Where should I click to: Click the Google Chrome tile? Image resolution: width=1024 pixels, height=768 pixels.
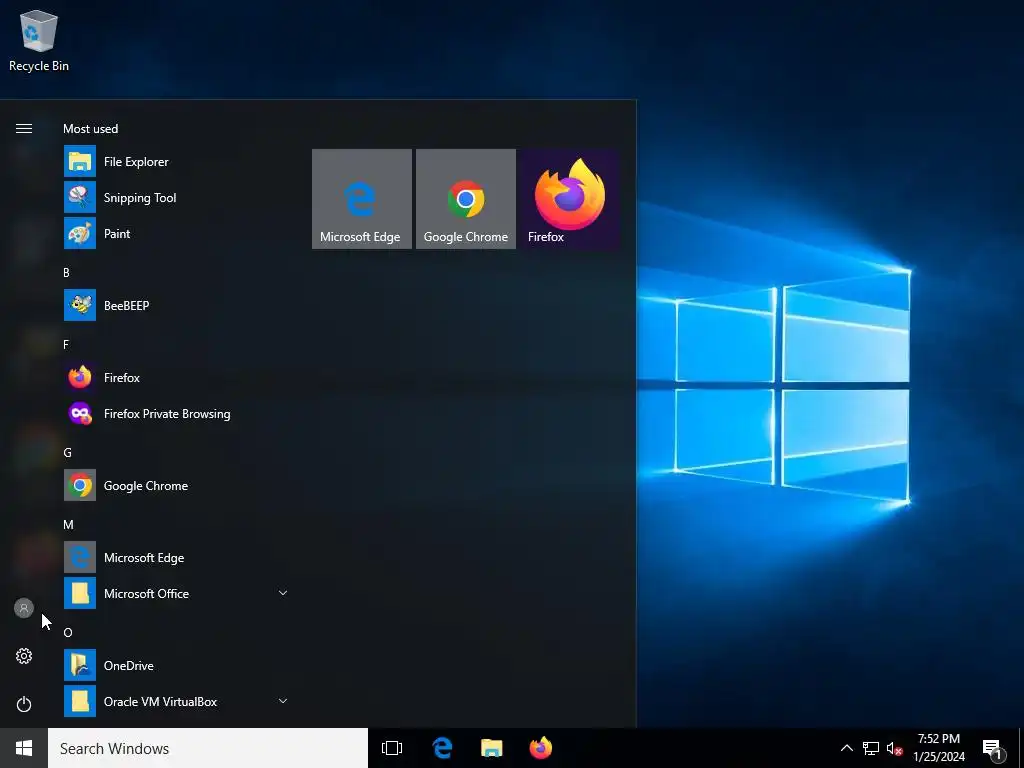[466, 199]
